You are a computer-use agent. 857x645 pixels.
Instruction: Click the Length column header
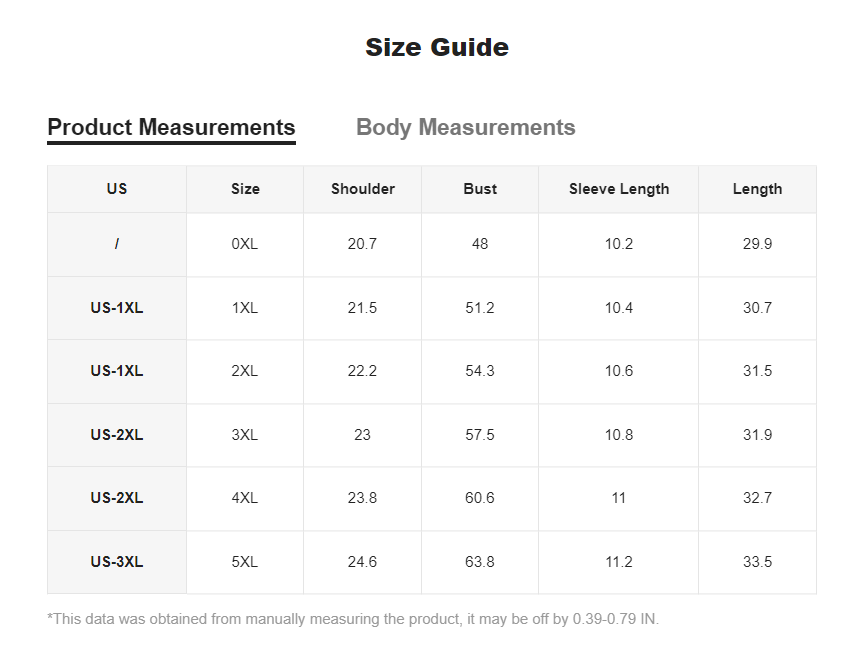758,189
